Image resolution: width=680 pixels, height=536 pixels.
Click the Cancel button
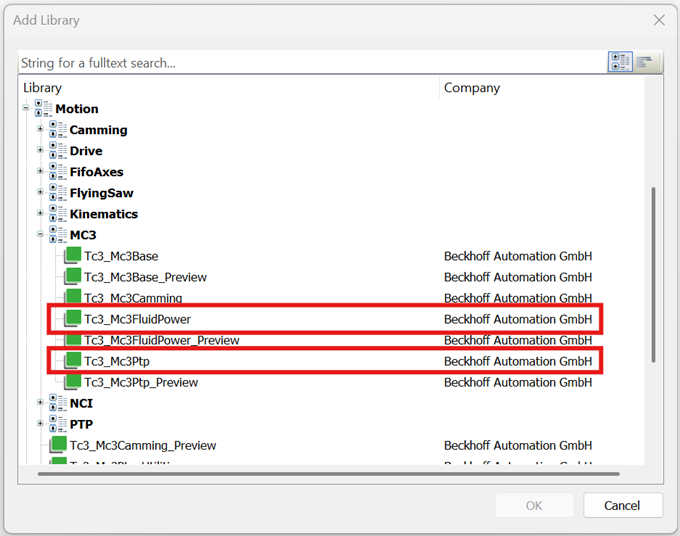tap(623, 505)
